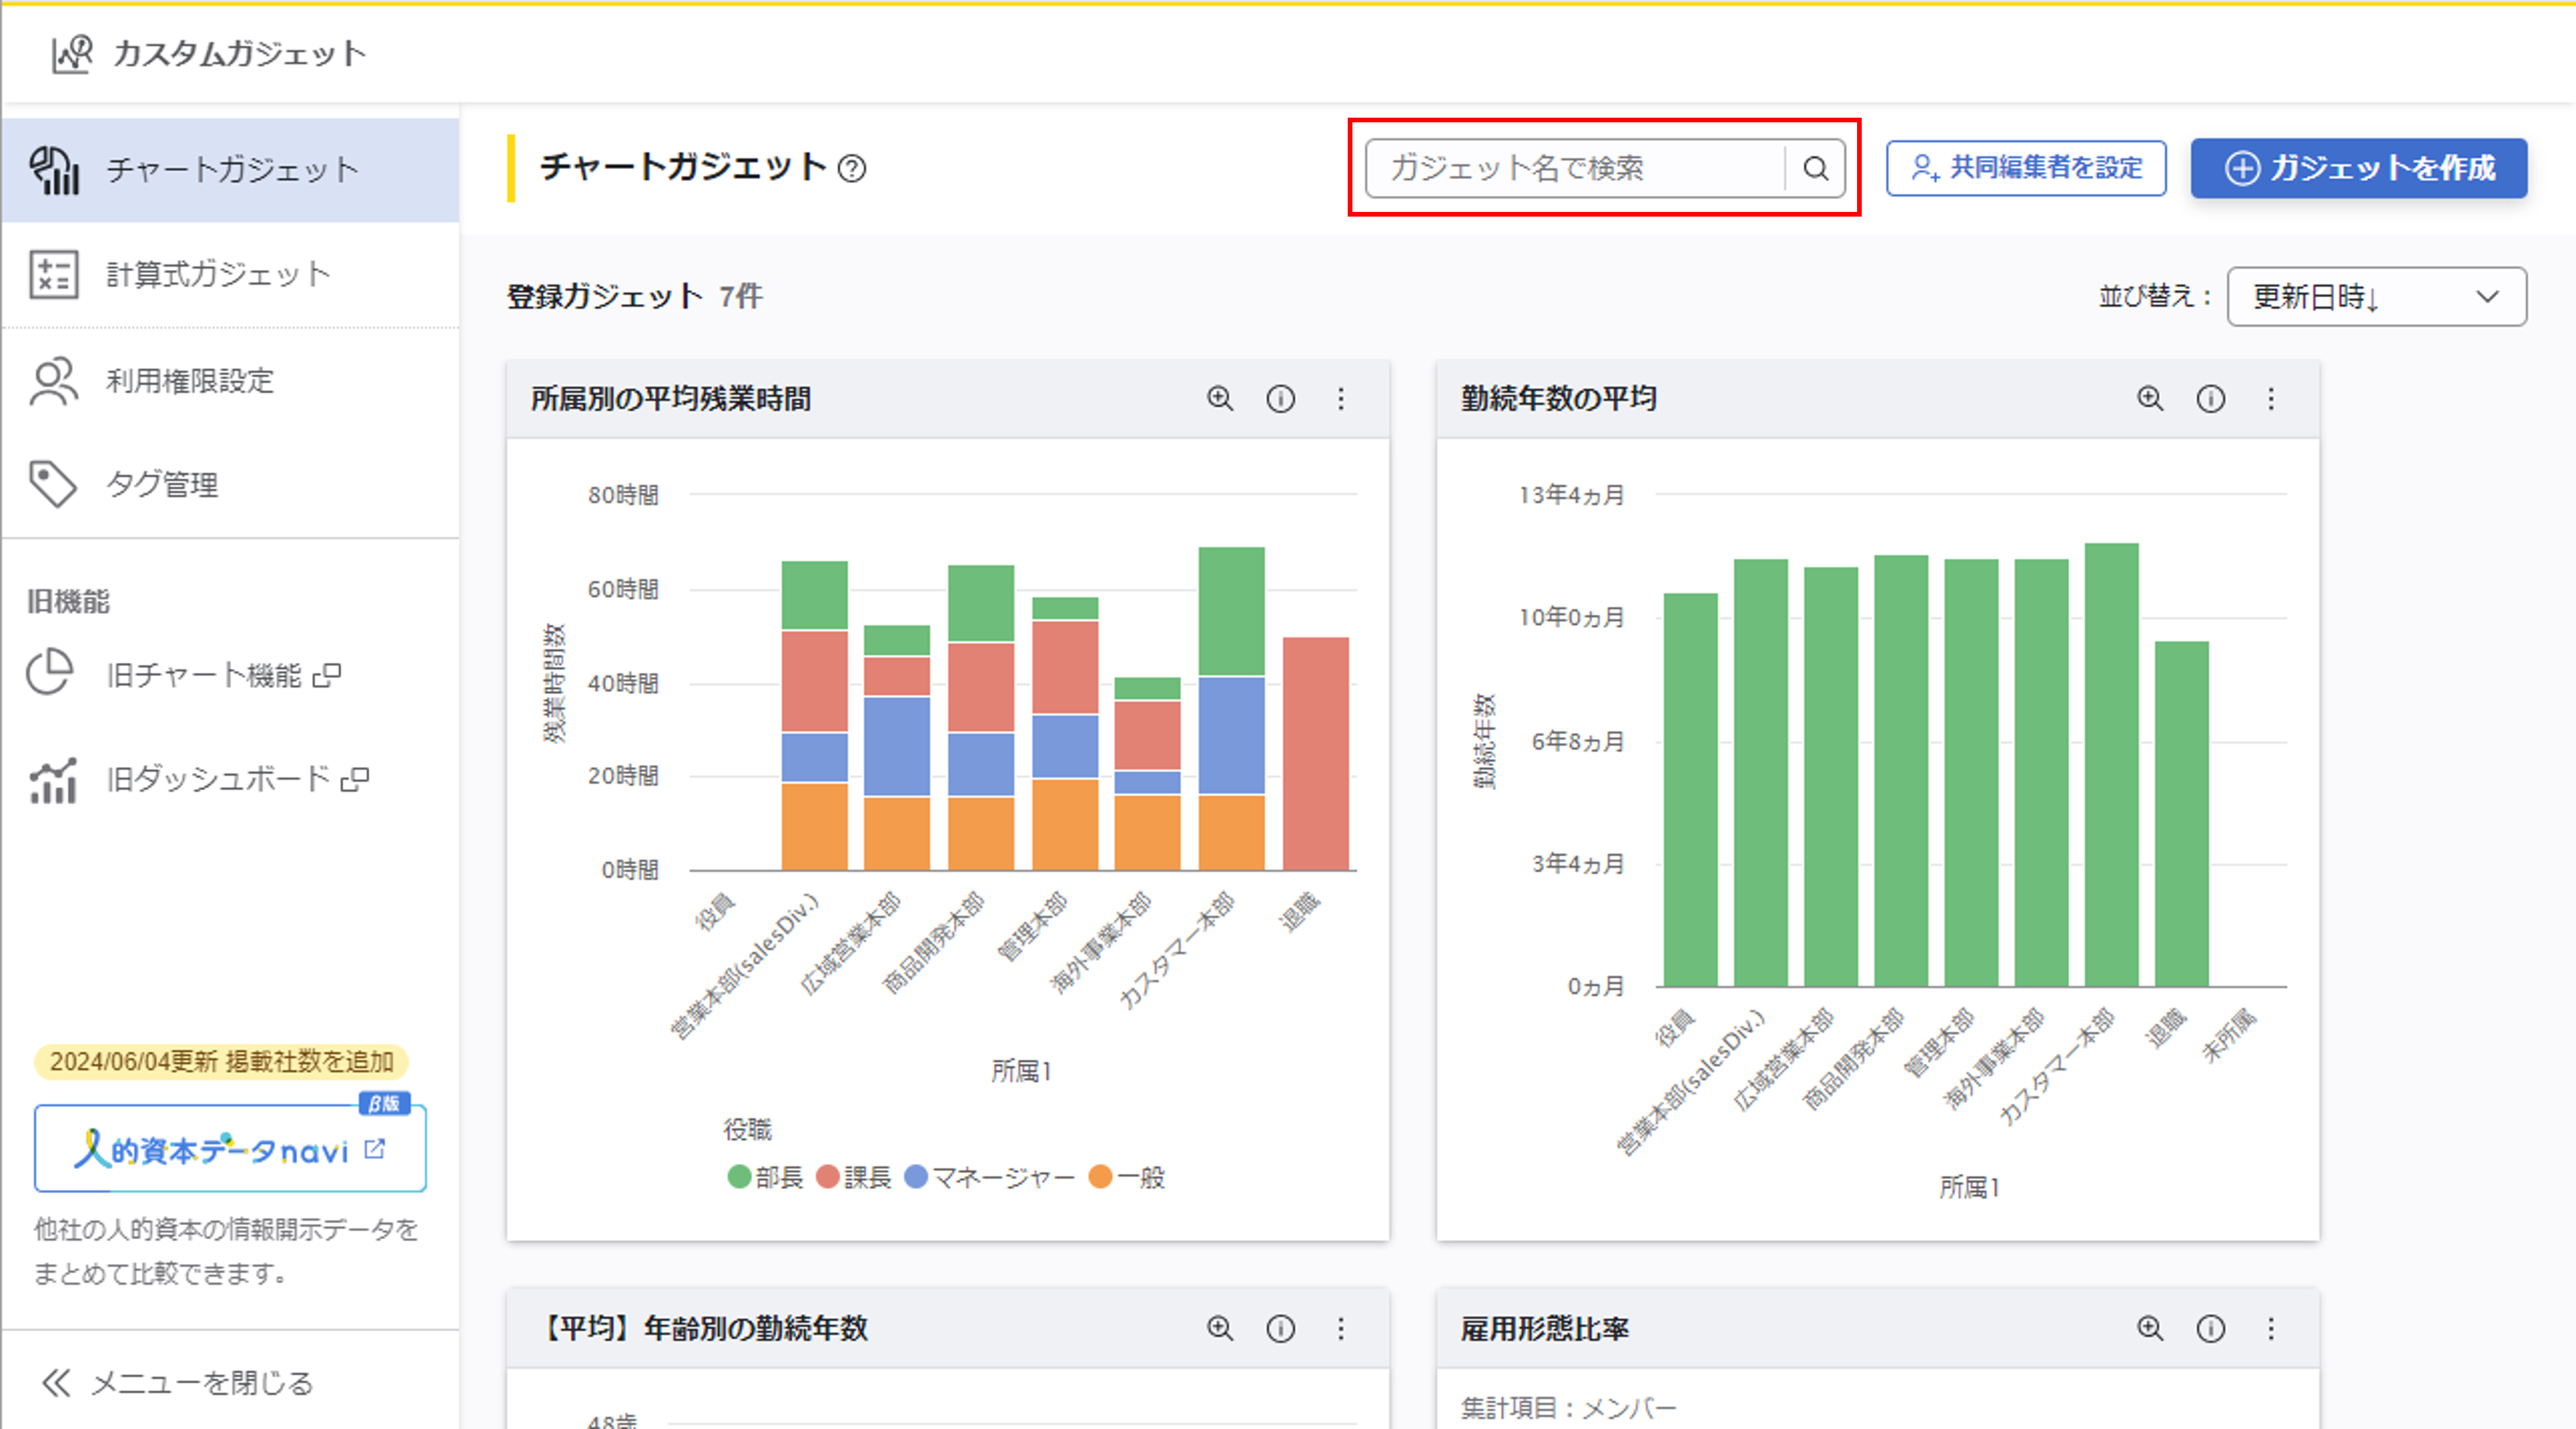This screenshot has width=2576, height=1429.
Task: Open more options menu on 勤続年数の平均
Action: [2271, 399]
